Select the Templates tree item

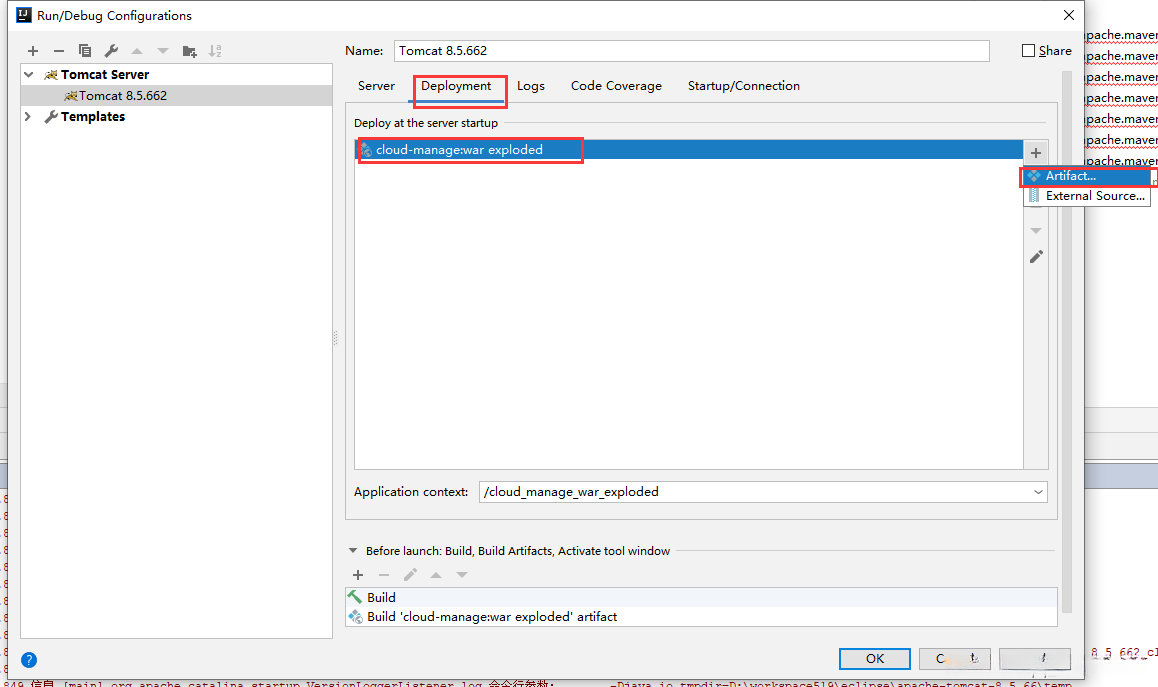point(177,117)
